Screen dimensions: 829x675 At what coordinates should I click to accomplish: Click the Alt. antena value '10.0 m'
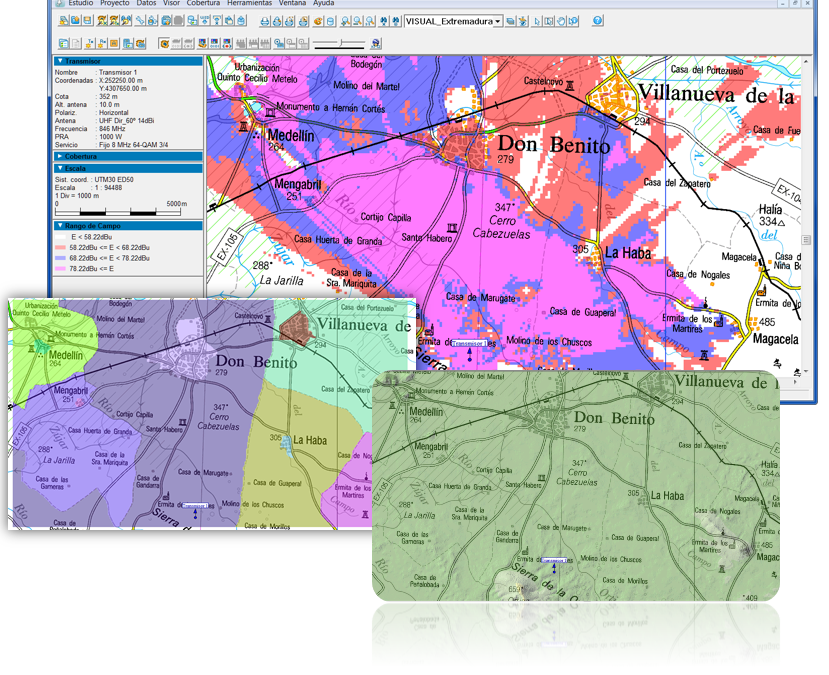109,105
